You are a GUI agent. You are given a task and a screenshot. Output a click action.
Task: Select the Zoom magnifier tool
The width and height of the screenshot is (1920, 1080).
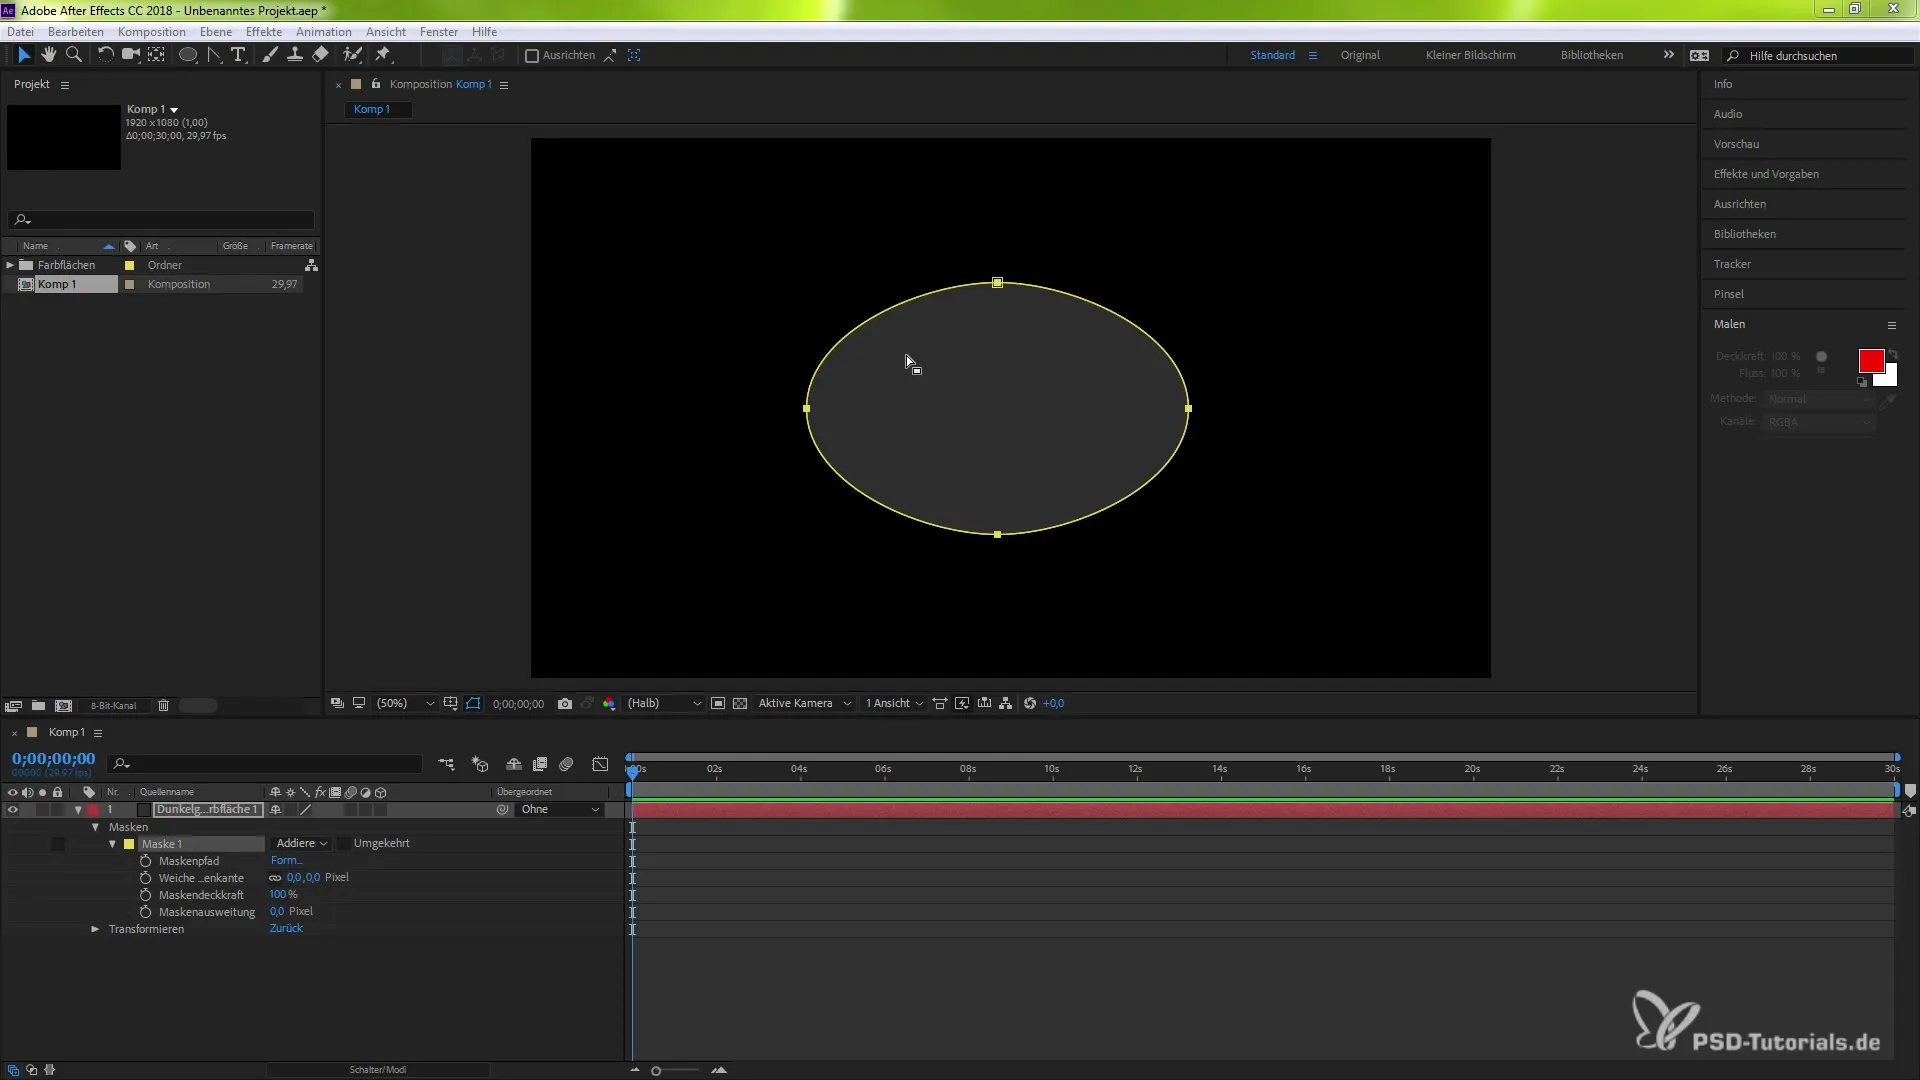(x=73, y=55)
